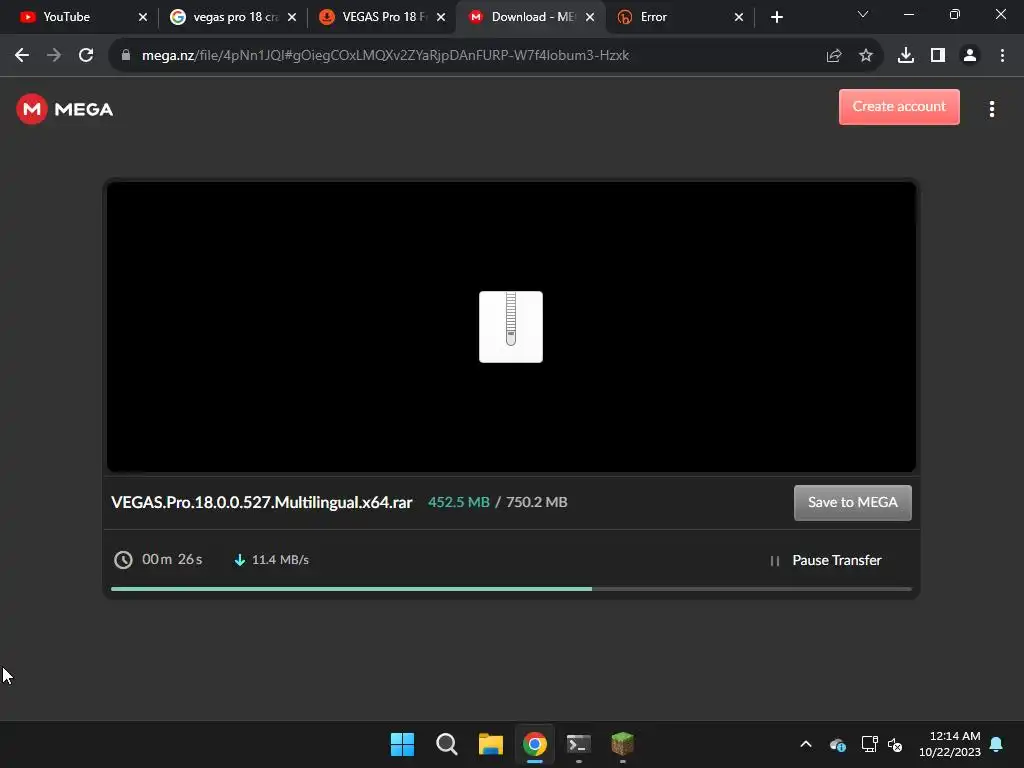Open the Chrome three-dot menu
1024x768 pixels.
[x=1002, y=56]
